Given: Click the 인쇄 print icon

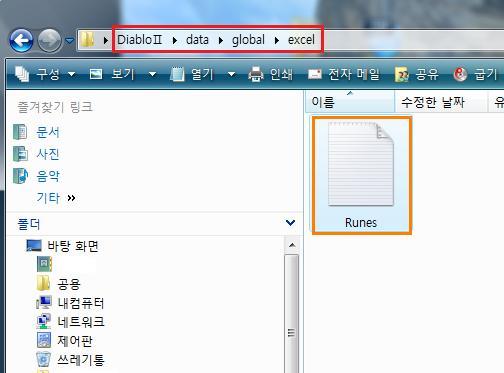Looking at the screenshot, I should pyautogui.click(x=256, y=74).
